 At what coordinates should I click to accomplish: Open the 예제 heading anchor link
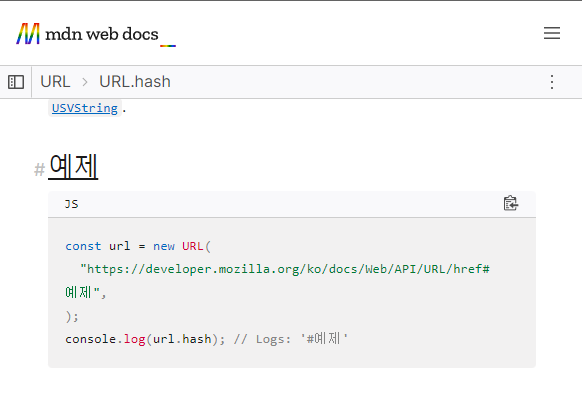coord(73,166)
